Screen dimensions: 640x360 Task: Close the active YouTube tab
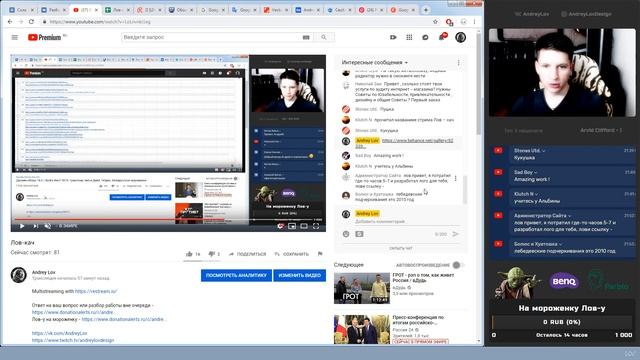tap(97, 10)
